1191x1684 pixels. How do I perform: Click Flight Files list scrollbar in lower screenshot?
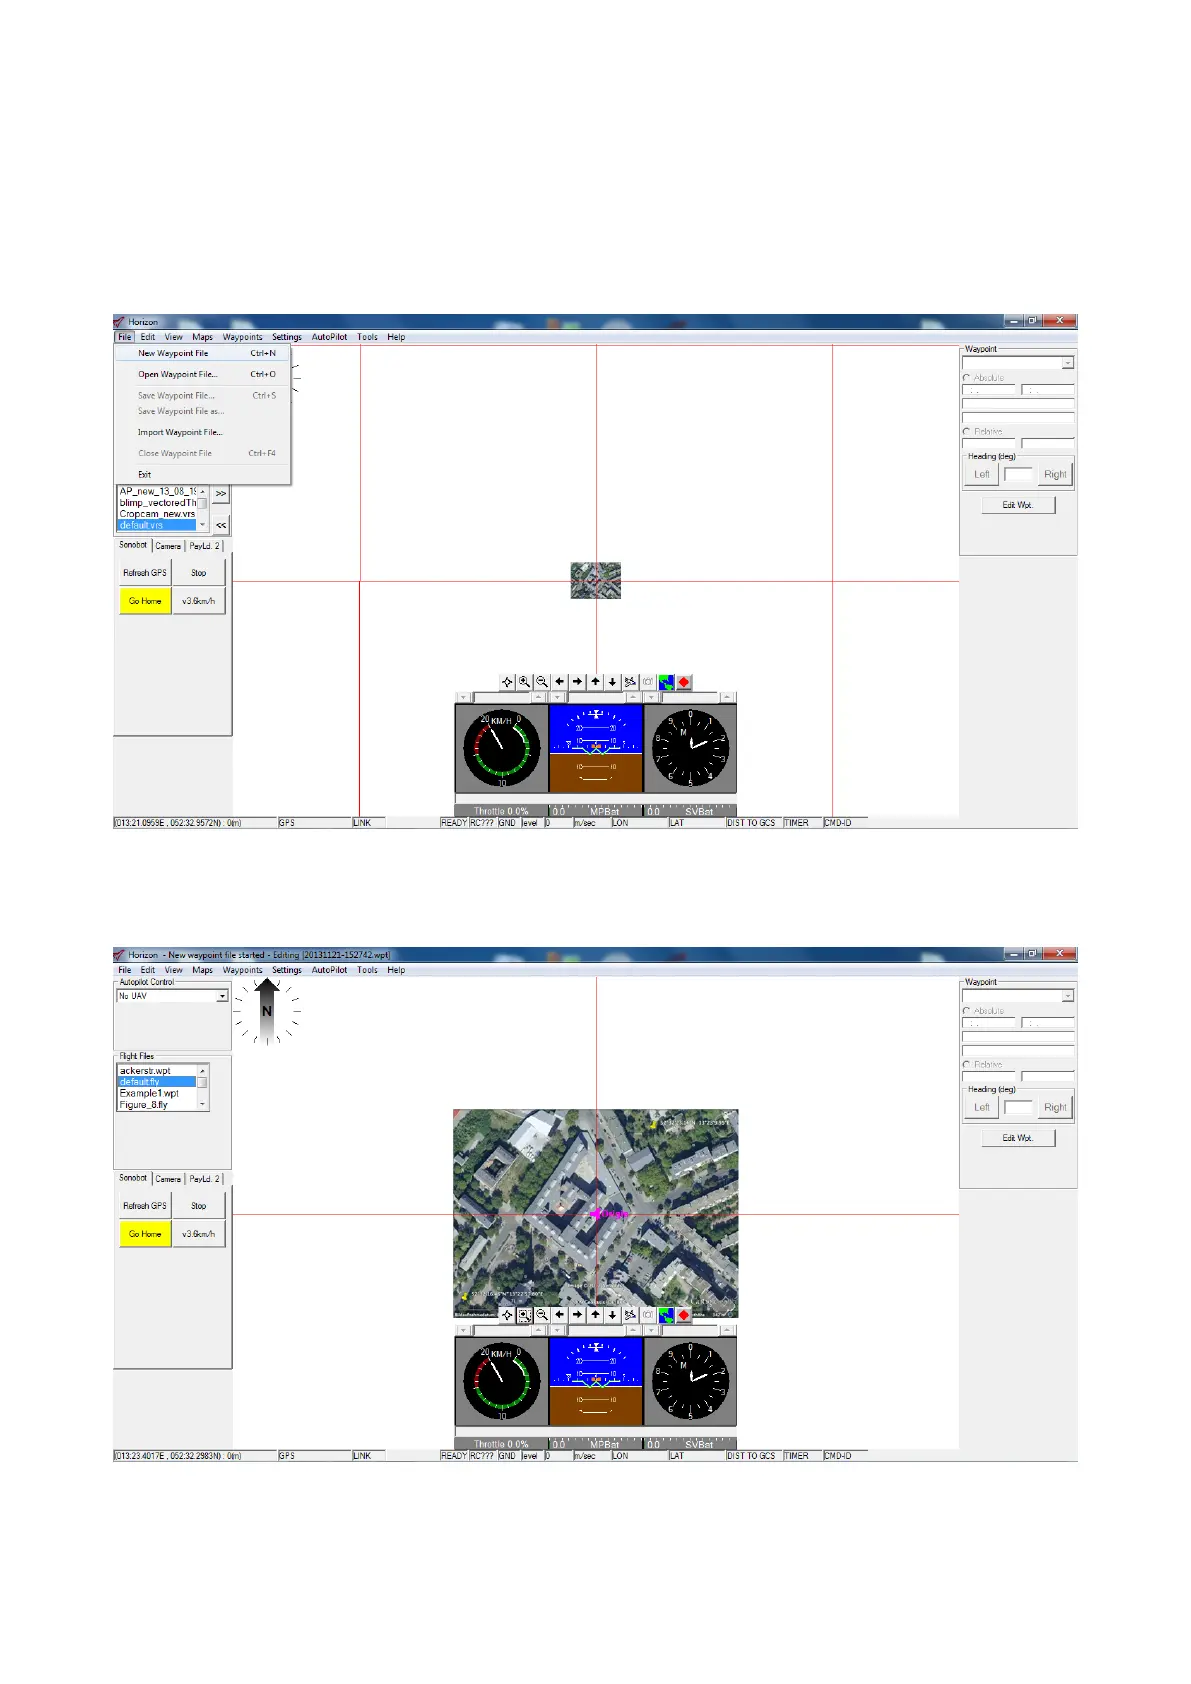coord(203,1088)
